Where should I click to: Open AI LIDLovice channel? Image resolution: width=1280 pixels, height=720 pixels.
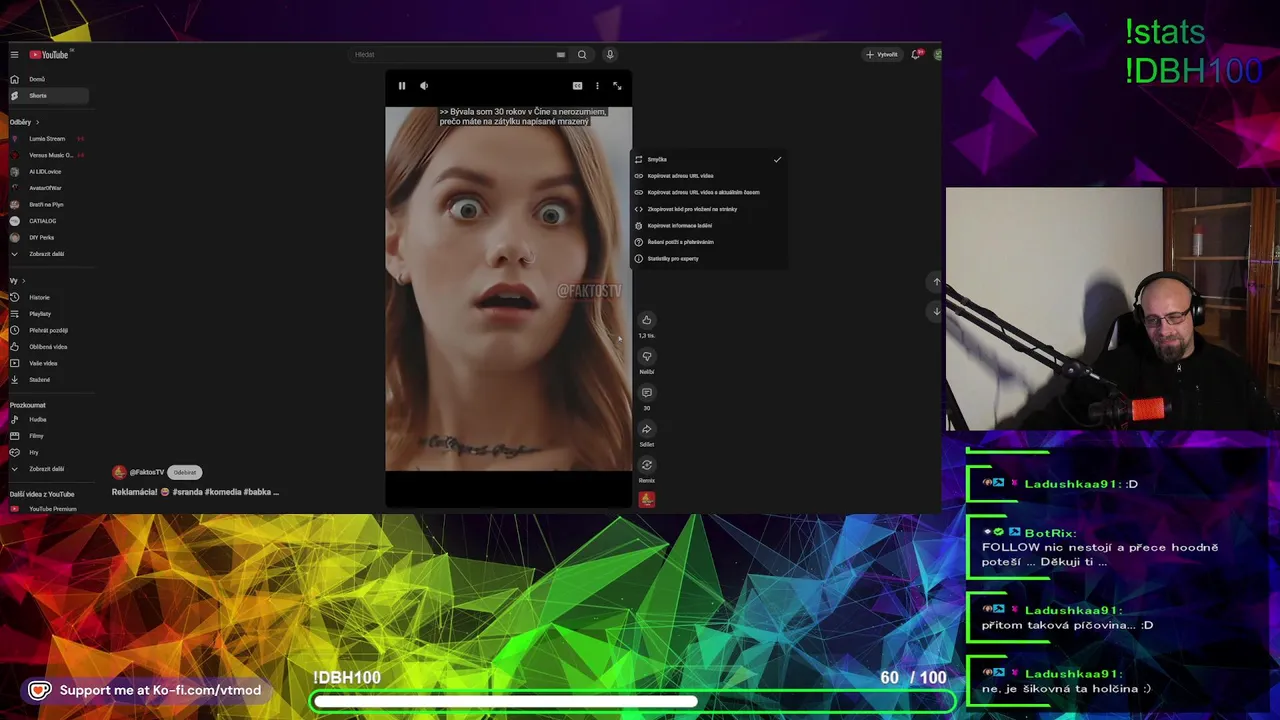click(47, 172)
